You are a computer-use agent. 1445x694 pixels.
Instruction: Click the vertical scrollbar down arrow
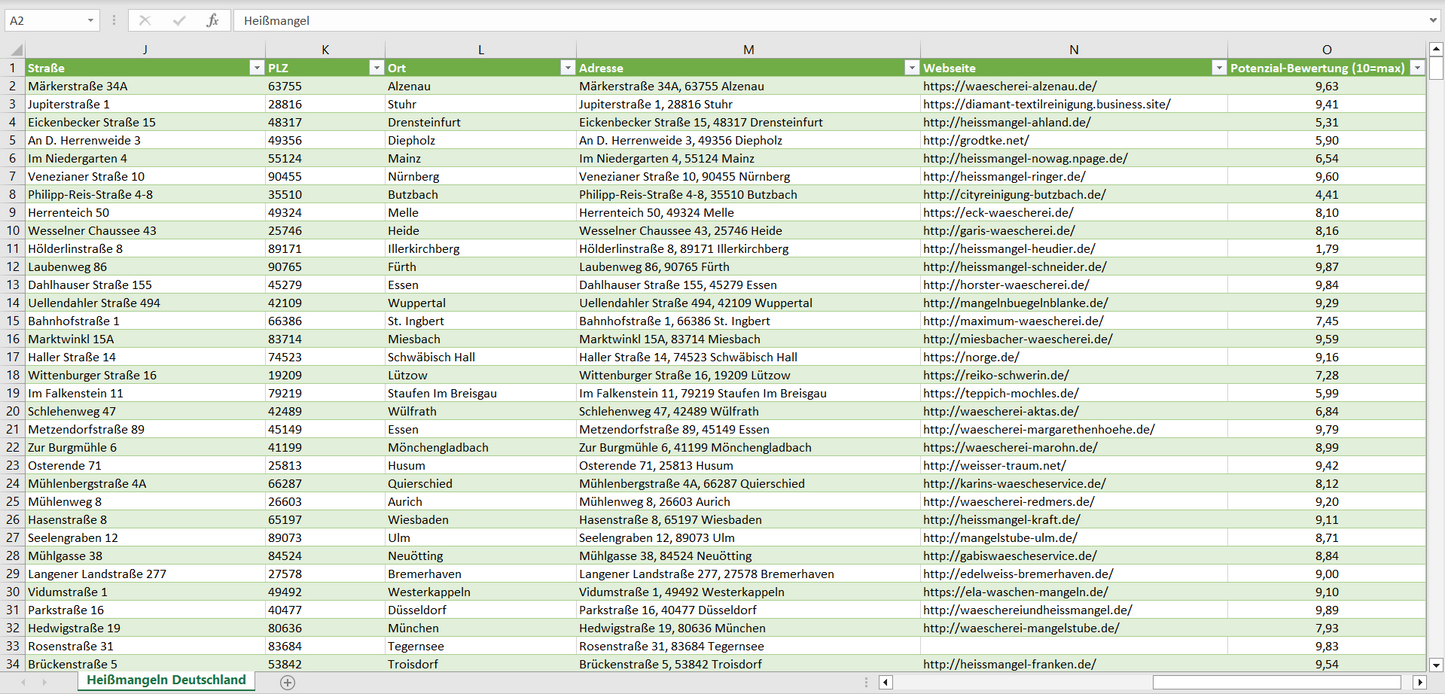pyautogui.click(x=1436, y=664)
